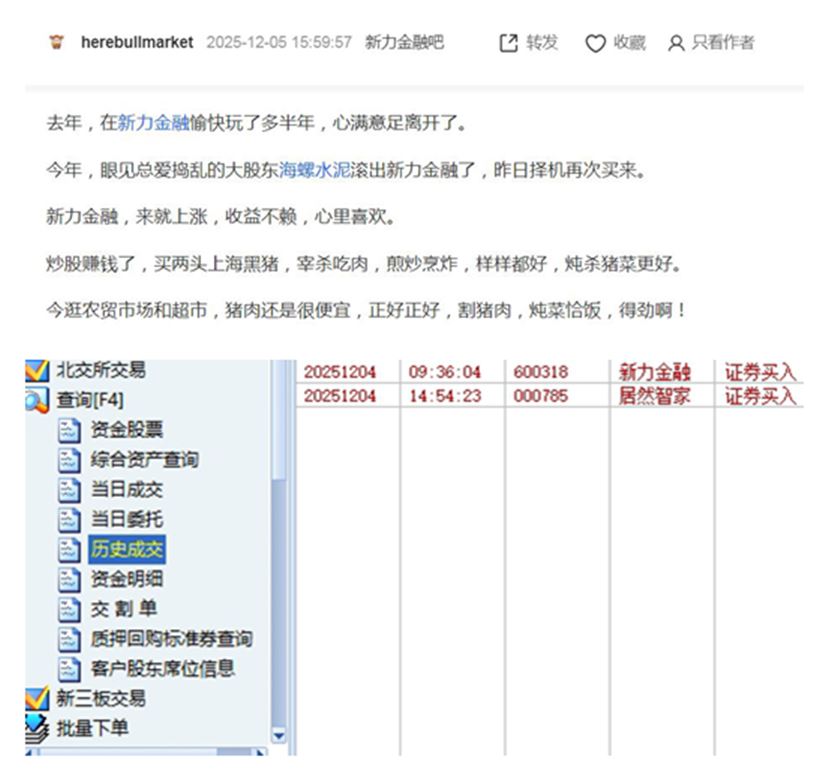829x771 pixels.
Task: Select the 新三板交易 tree item
Action: tap(100, 699)
